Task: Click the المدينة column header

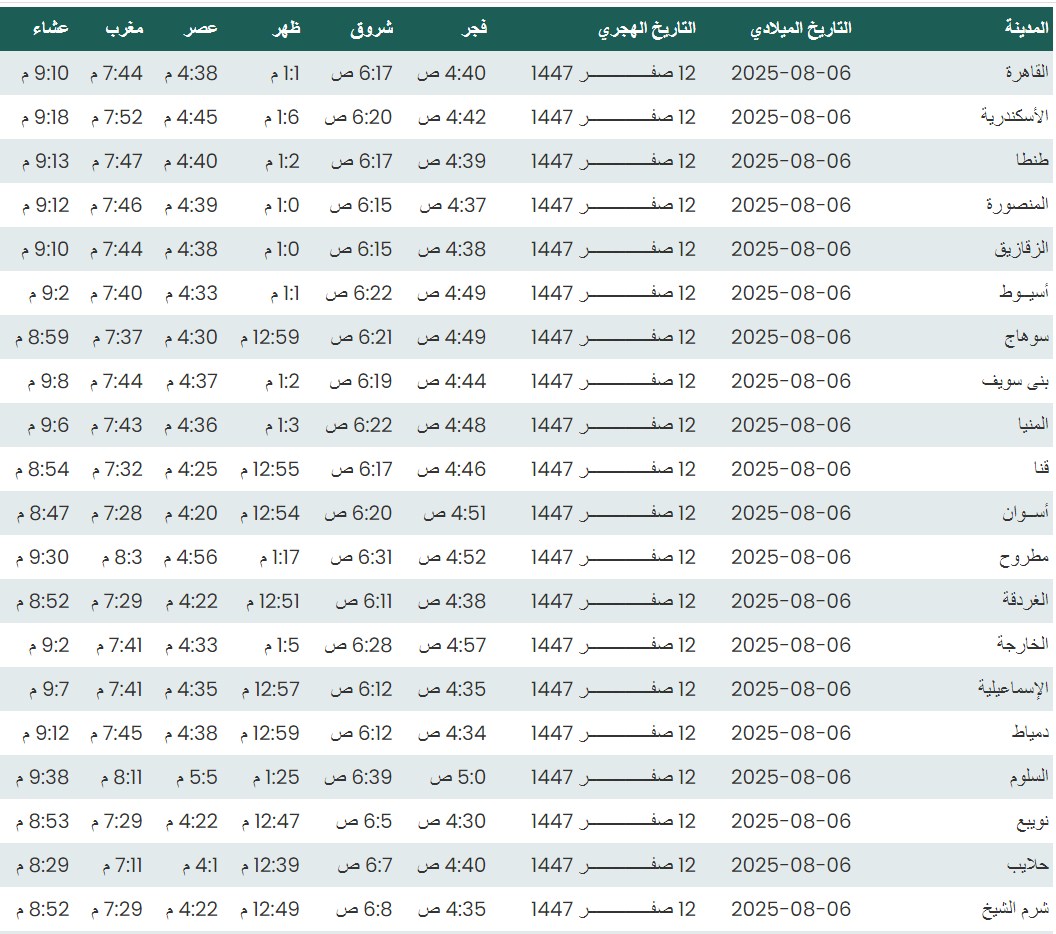Action: [x=1026, y=28]
